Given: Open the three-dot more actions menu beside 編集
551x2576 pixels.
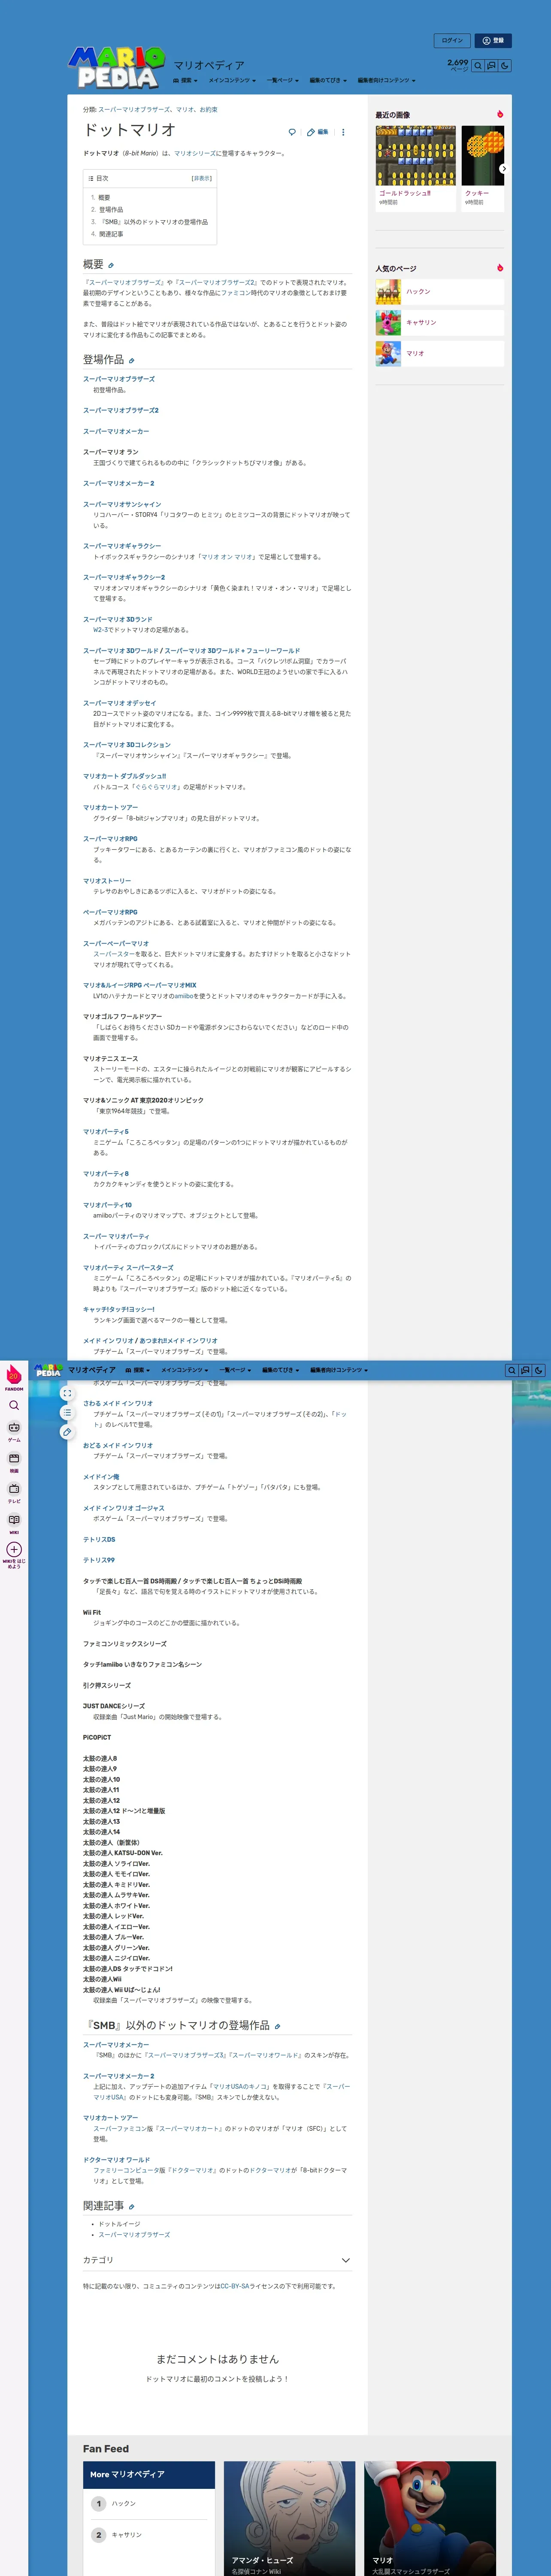Looking at the screenshot, I should 343,132.
